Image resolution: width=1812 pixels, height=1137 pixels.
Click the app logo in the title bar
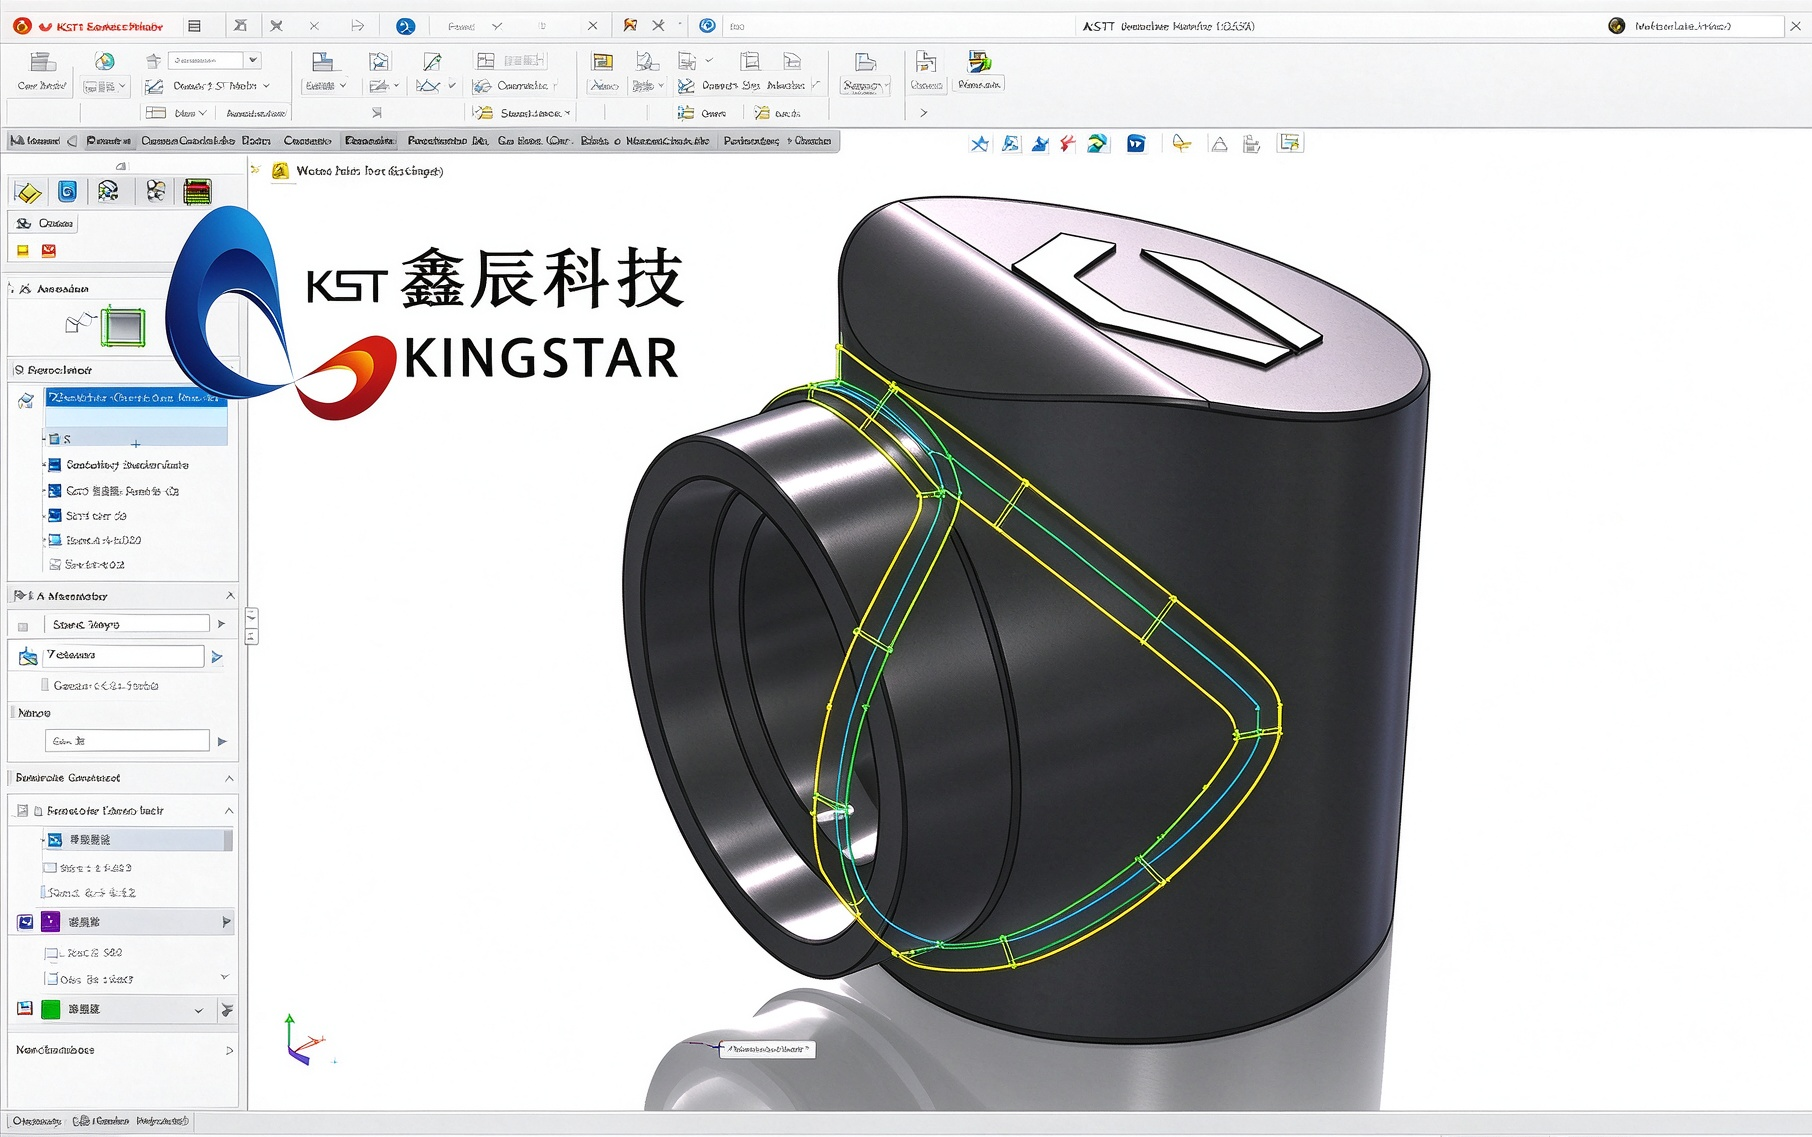22,26
